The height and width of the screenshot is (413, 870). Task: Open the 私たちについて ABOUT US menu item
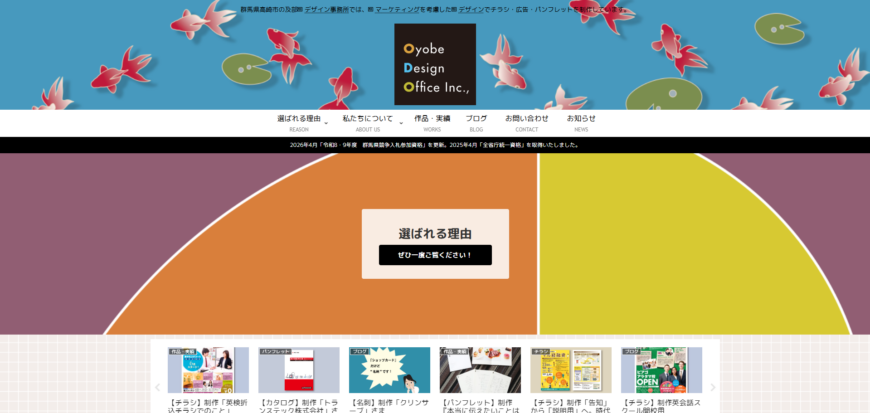pyautogui.click(x=367, y=123)
